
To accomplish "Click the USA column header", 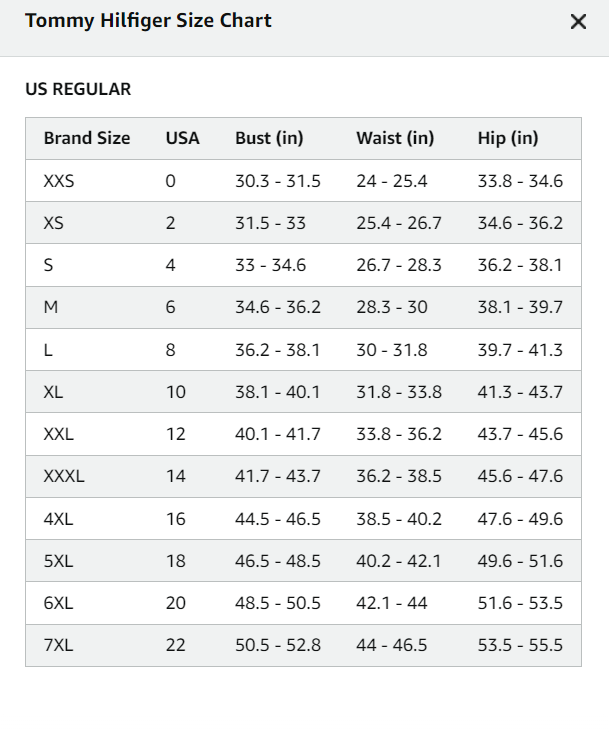I will (x=182, y=138).
